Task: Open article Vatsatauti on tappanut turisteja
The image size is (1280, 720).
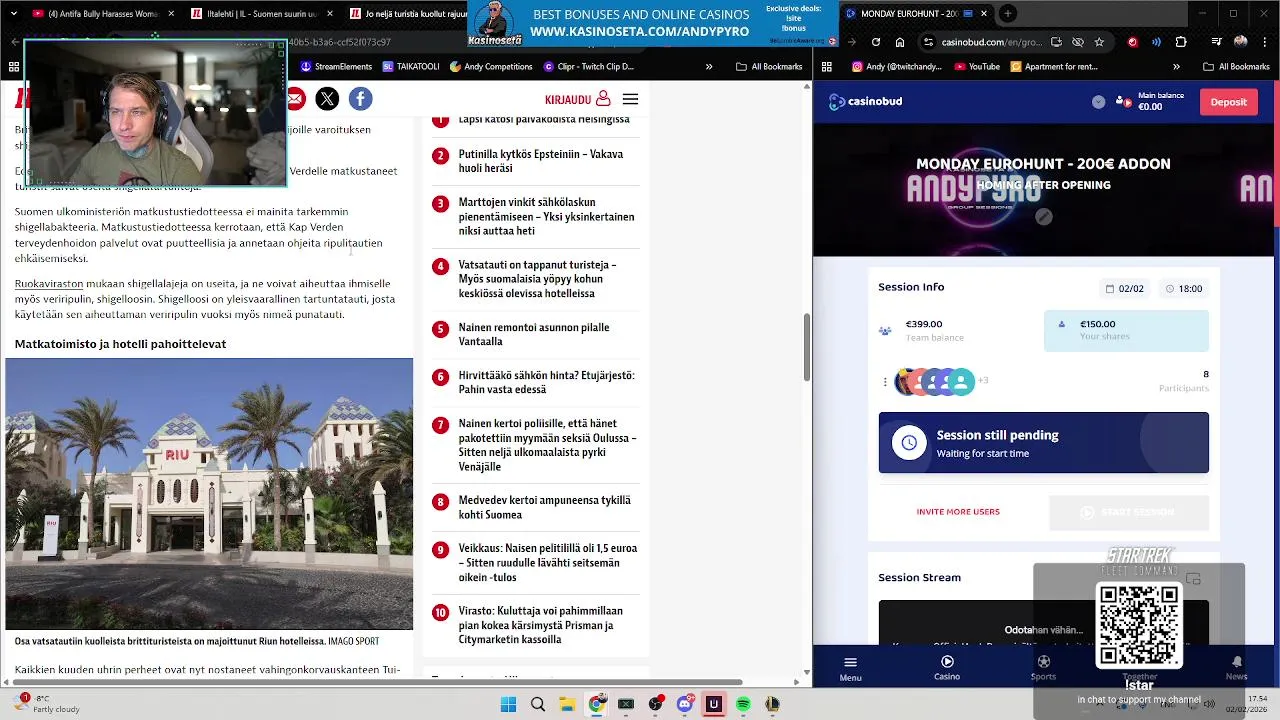Action: [537, 279]
